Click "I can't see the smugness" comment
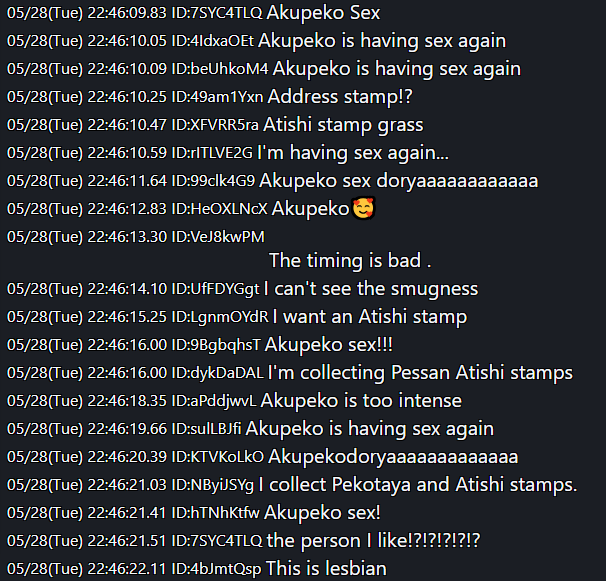The height and width of the screenshot is (581, 606). (x=371, y=289)
